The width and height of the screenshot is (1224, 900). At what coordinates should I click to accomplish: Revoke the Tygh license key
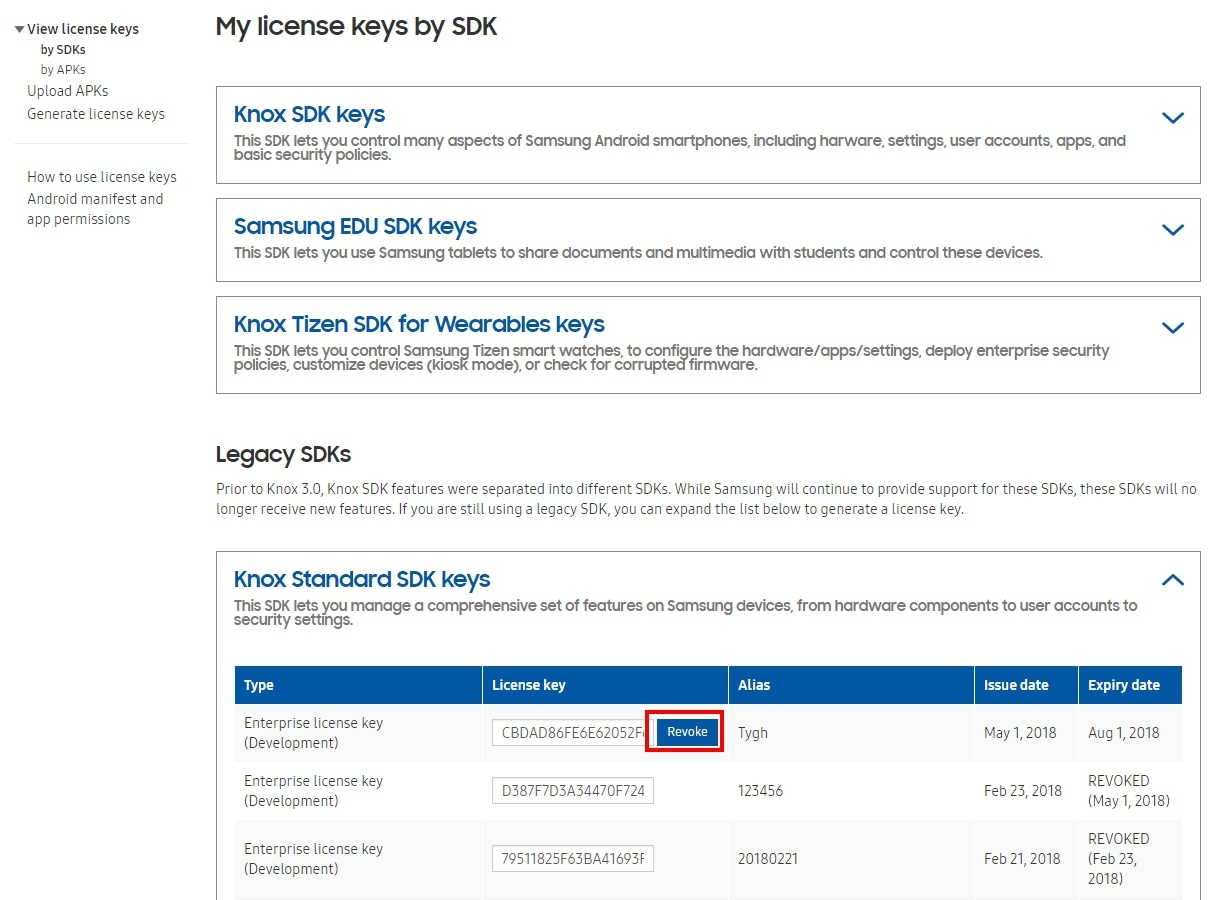point(687,732)
